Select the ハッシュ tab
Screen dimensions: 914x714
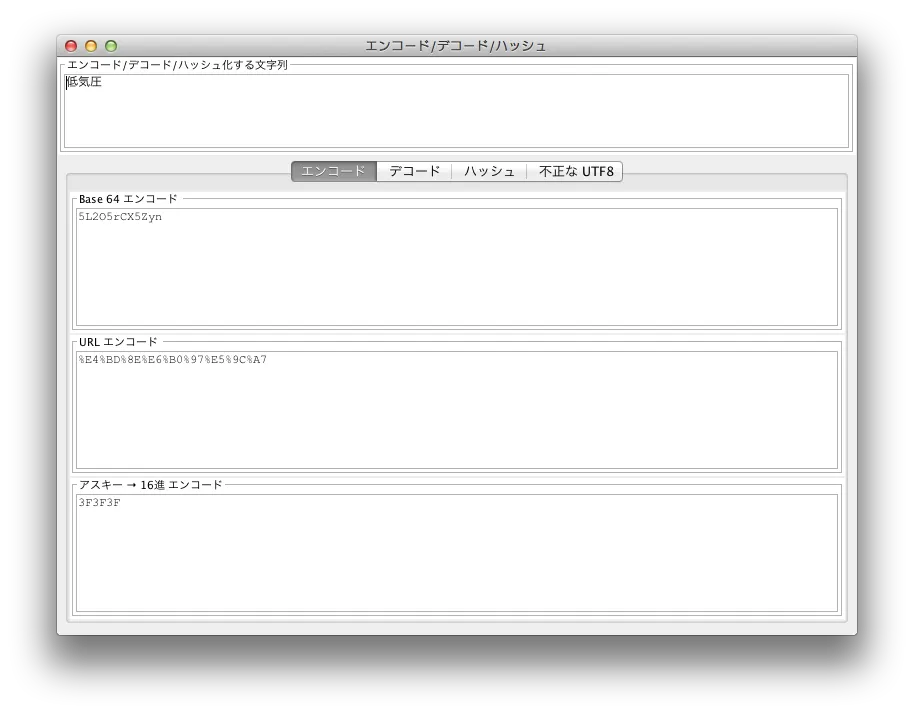coord(489,171)
